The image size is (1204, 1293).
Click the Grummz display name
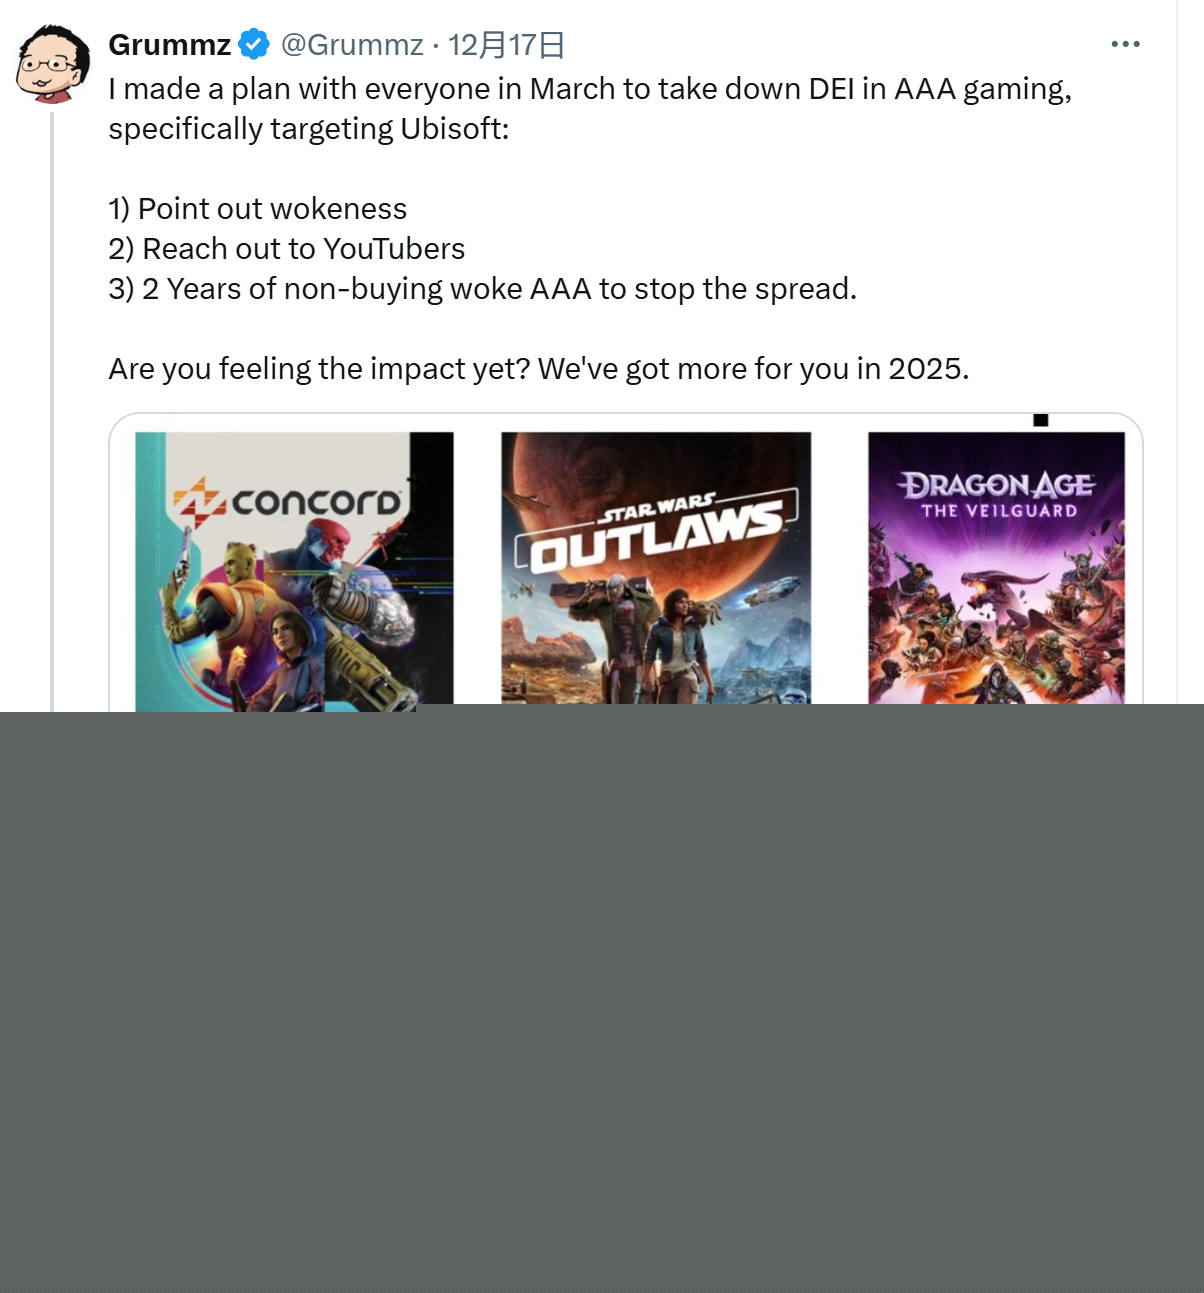point(170,45)
